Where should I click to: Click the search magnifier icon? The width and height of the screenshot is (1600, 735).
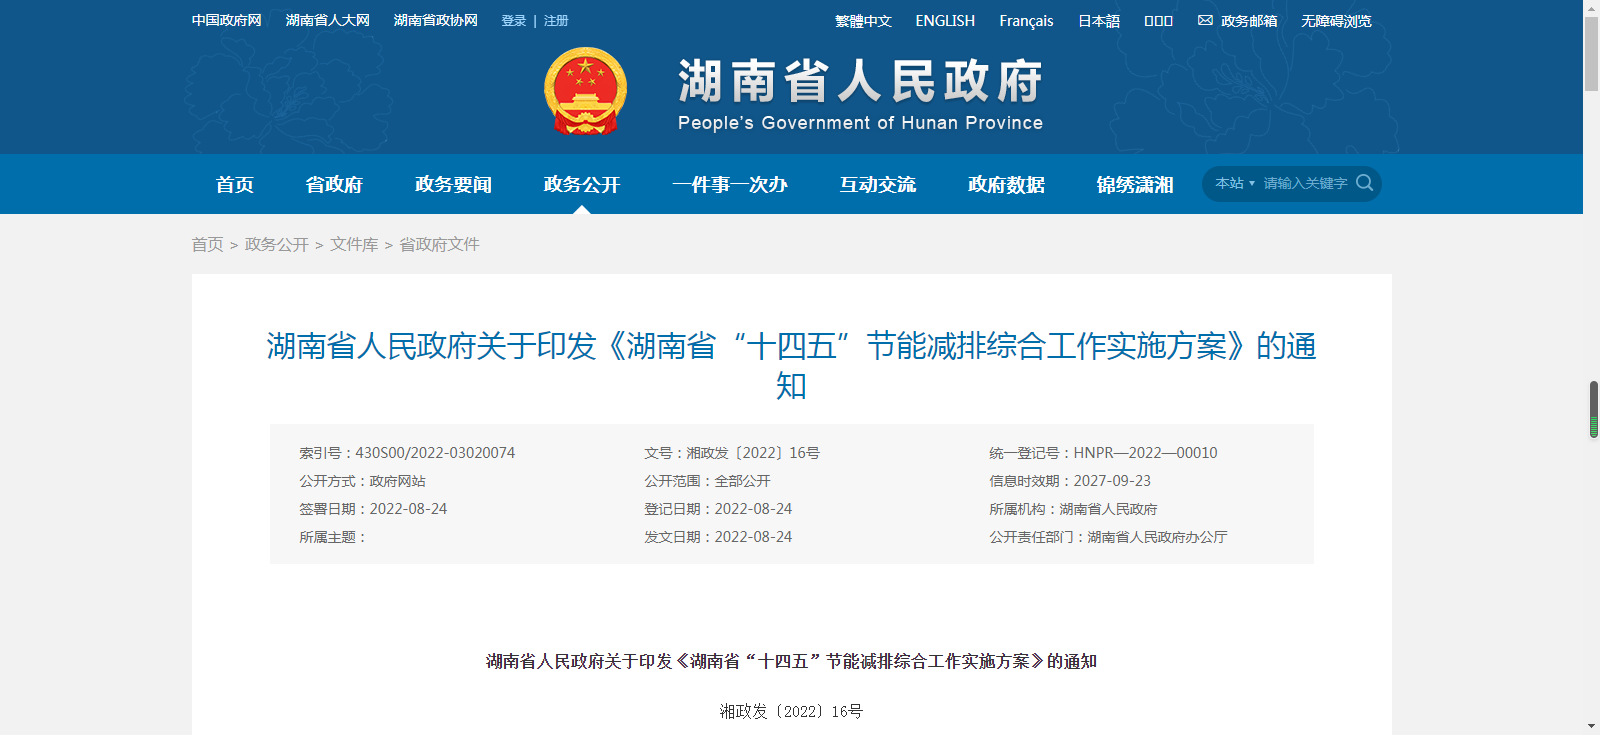pos(1365,183)
